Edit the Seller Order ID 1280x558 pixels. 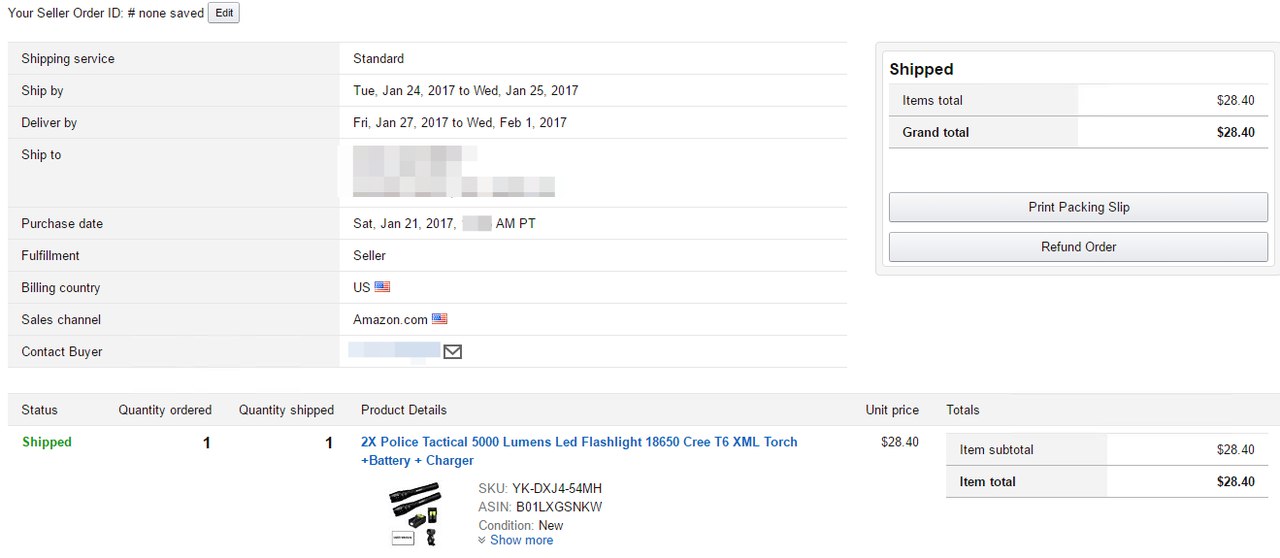224,13
